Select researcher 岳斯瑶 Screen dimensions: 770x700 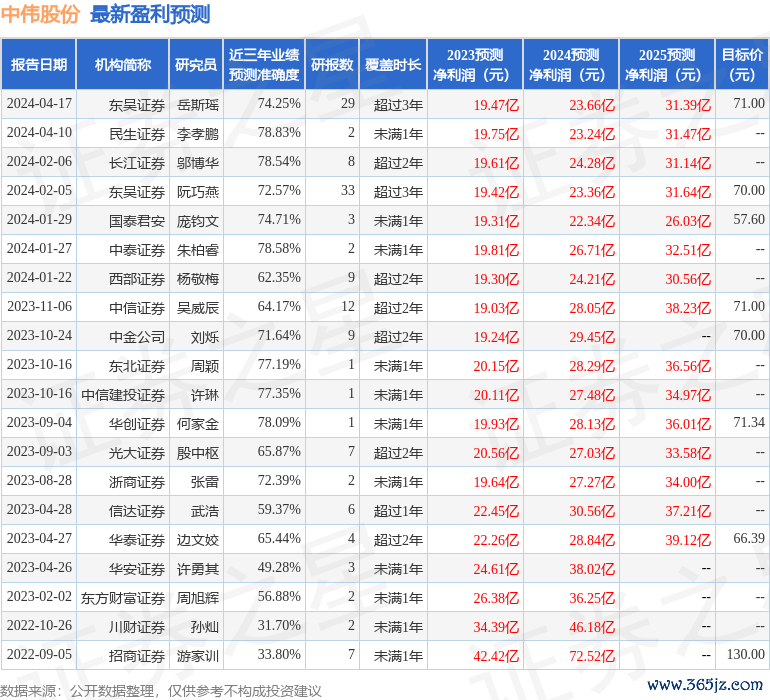click(x=198, y=105)
